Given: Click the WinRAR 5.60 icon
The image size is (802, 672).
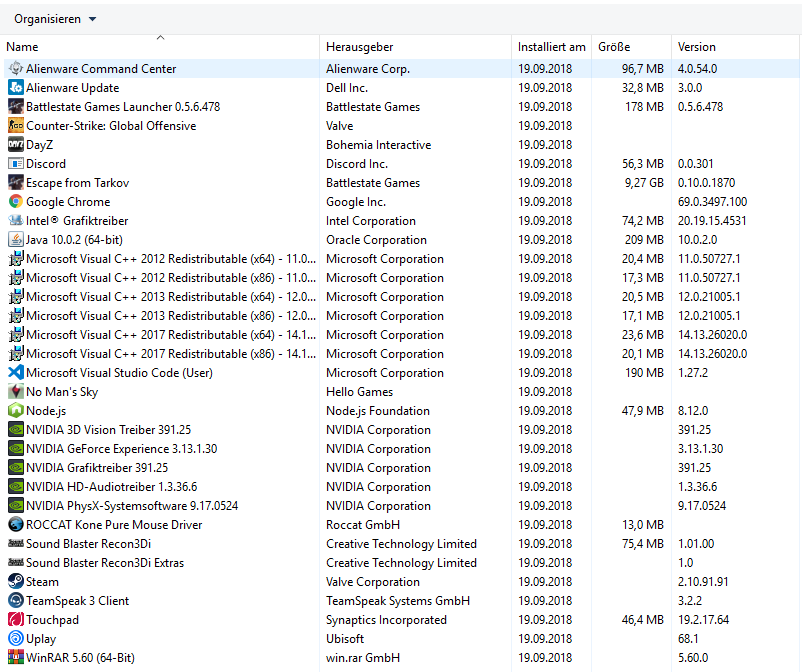Looking at the screenshot, I should pyautogui.click(x=16, y=658).
